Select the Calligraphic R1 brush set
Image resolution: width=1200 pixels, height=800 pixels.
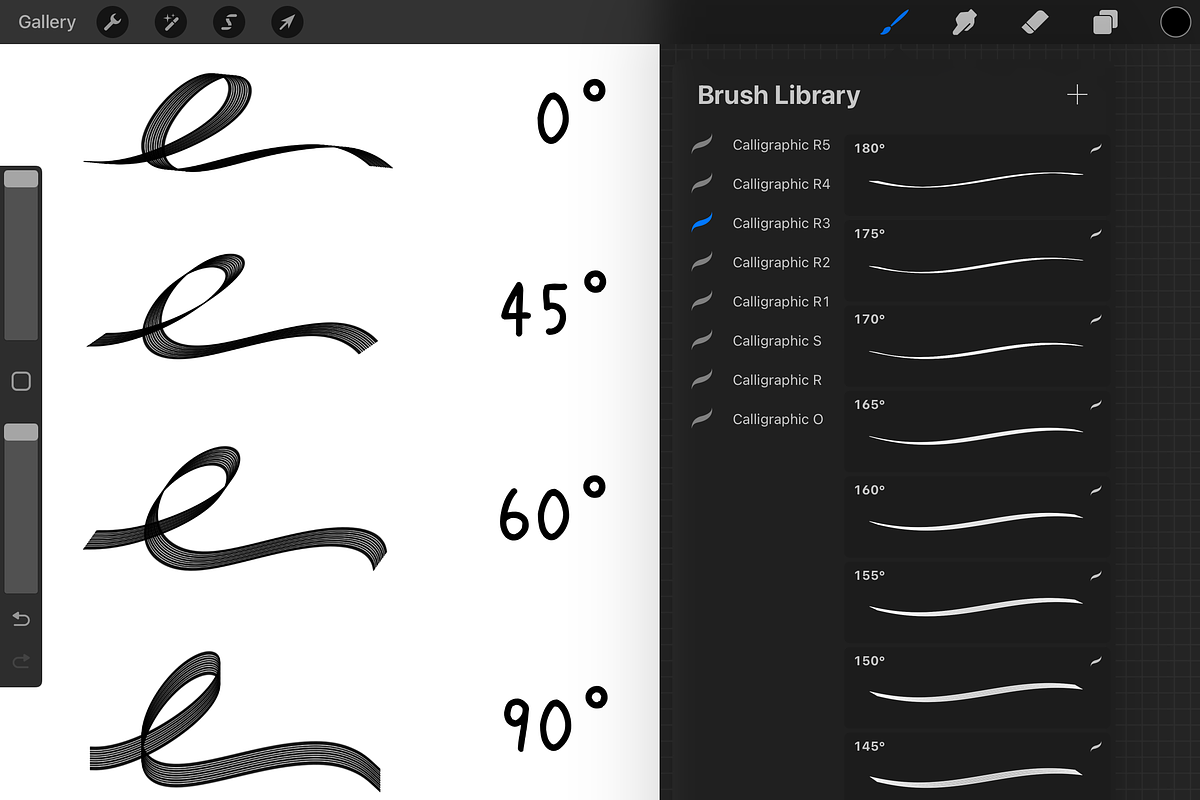[761, 301]
